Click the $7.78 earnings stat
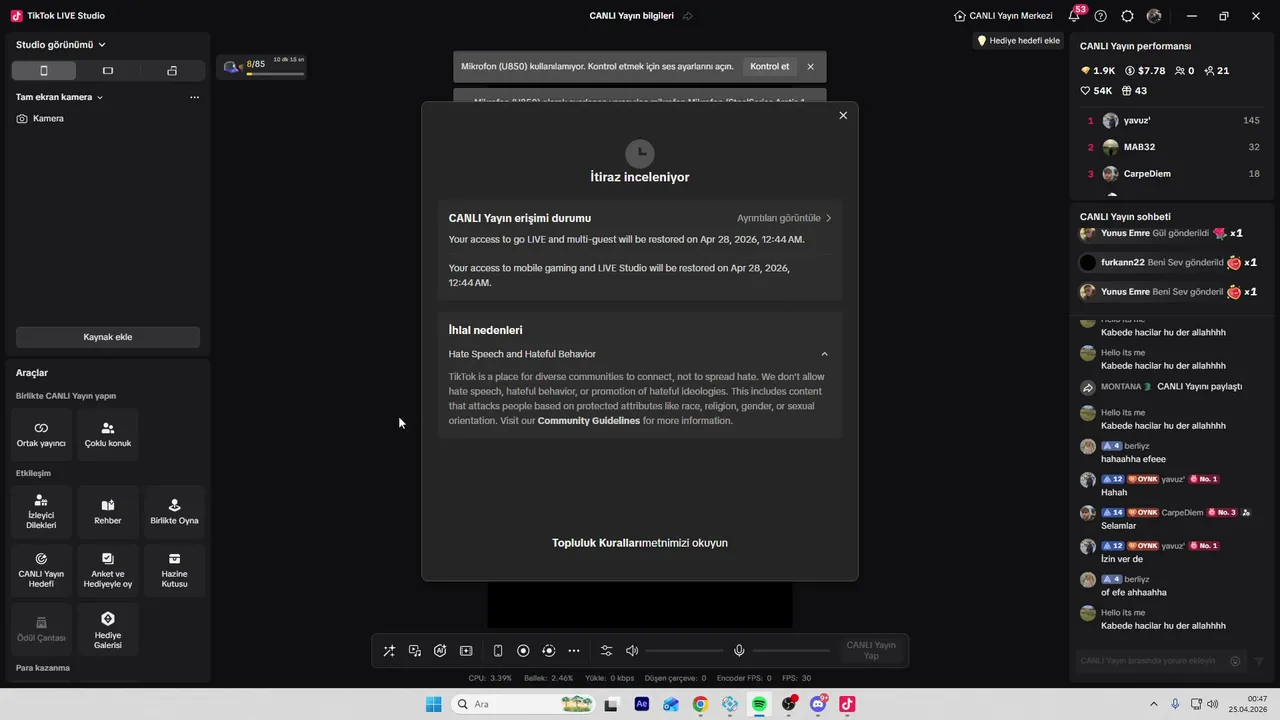The width and height of the screenshot is (1280, 720). 1146,71
